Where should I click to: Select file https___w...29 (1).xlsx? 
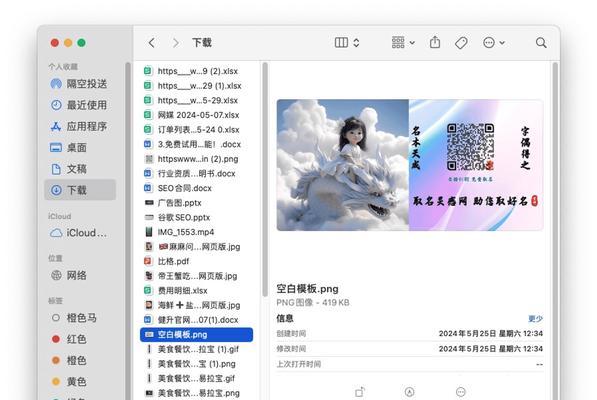pos(196,86)
